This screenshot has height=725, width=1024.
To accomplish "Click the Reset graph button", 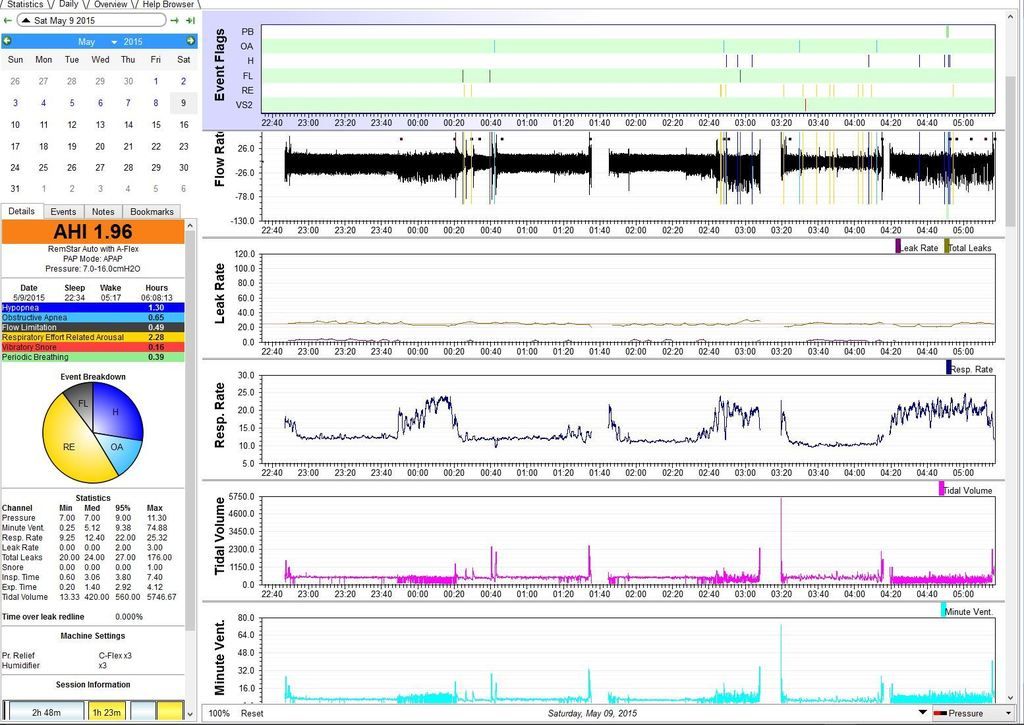I will click(252, 713).
